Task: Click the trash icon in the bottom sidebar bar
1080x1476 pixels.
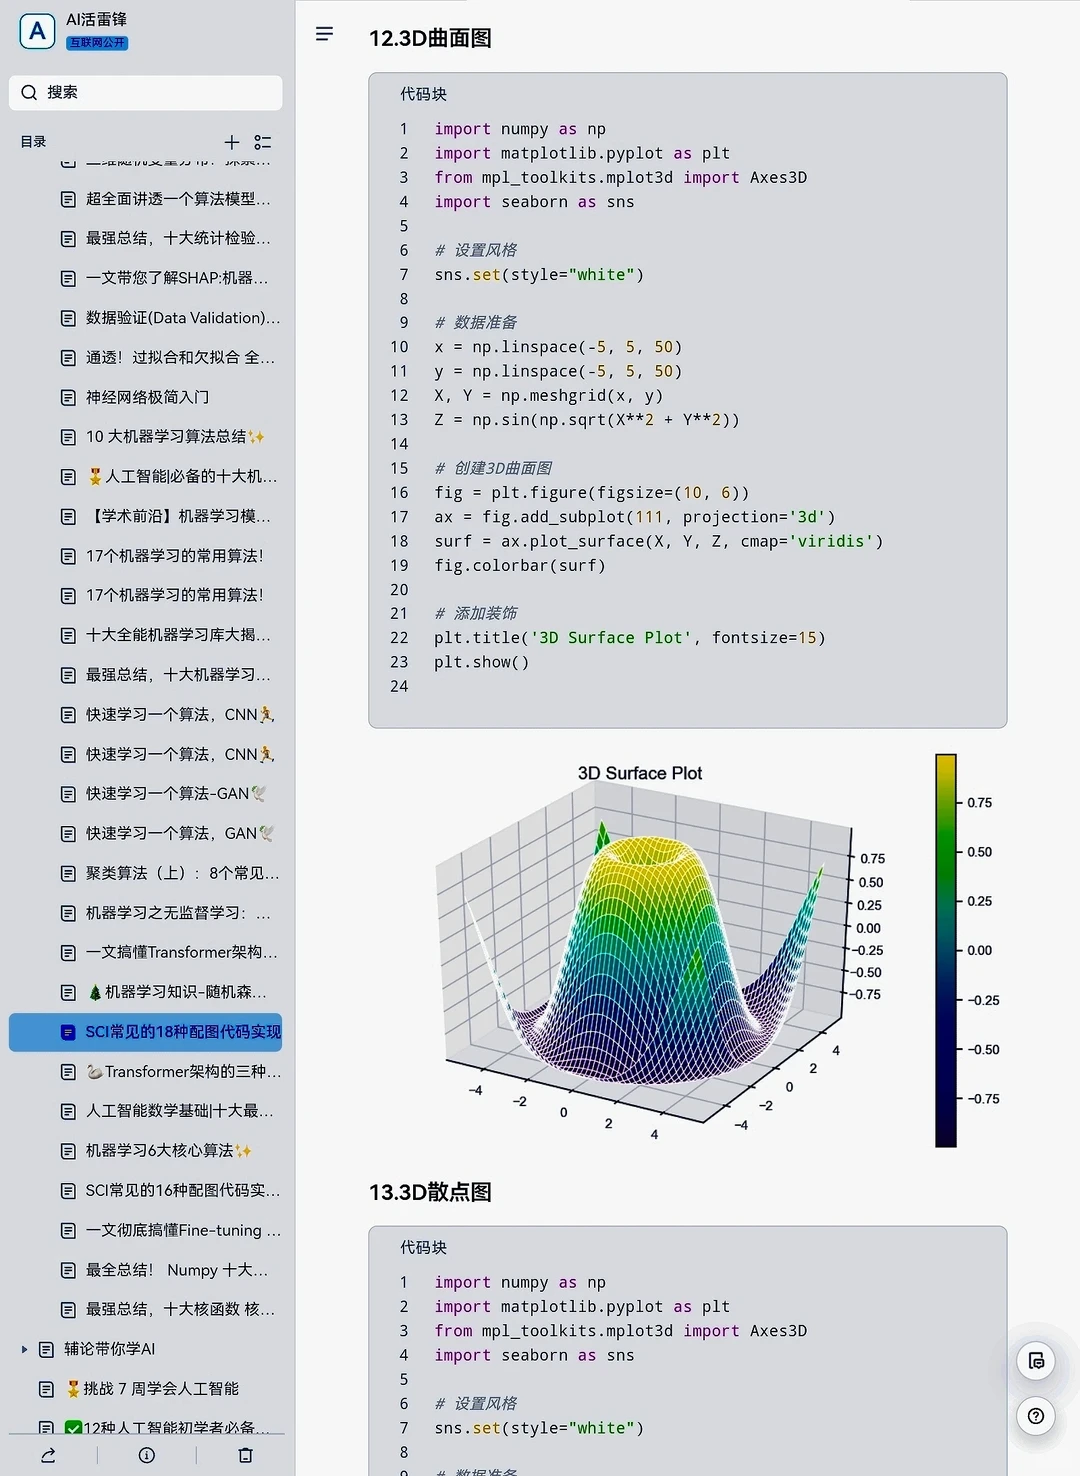Action: pyautogui.click(x=245, y=1455)
